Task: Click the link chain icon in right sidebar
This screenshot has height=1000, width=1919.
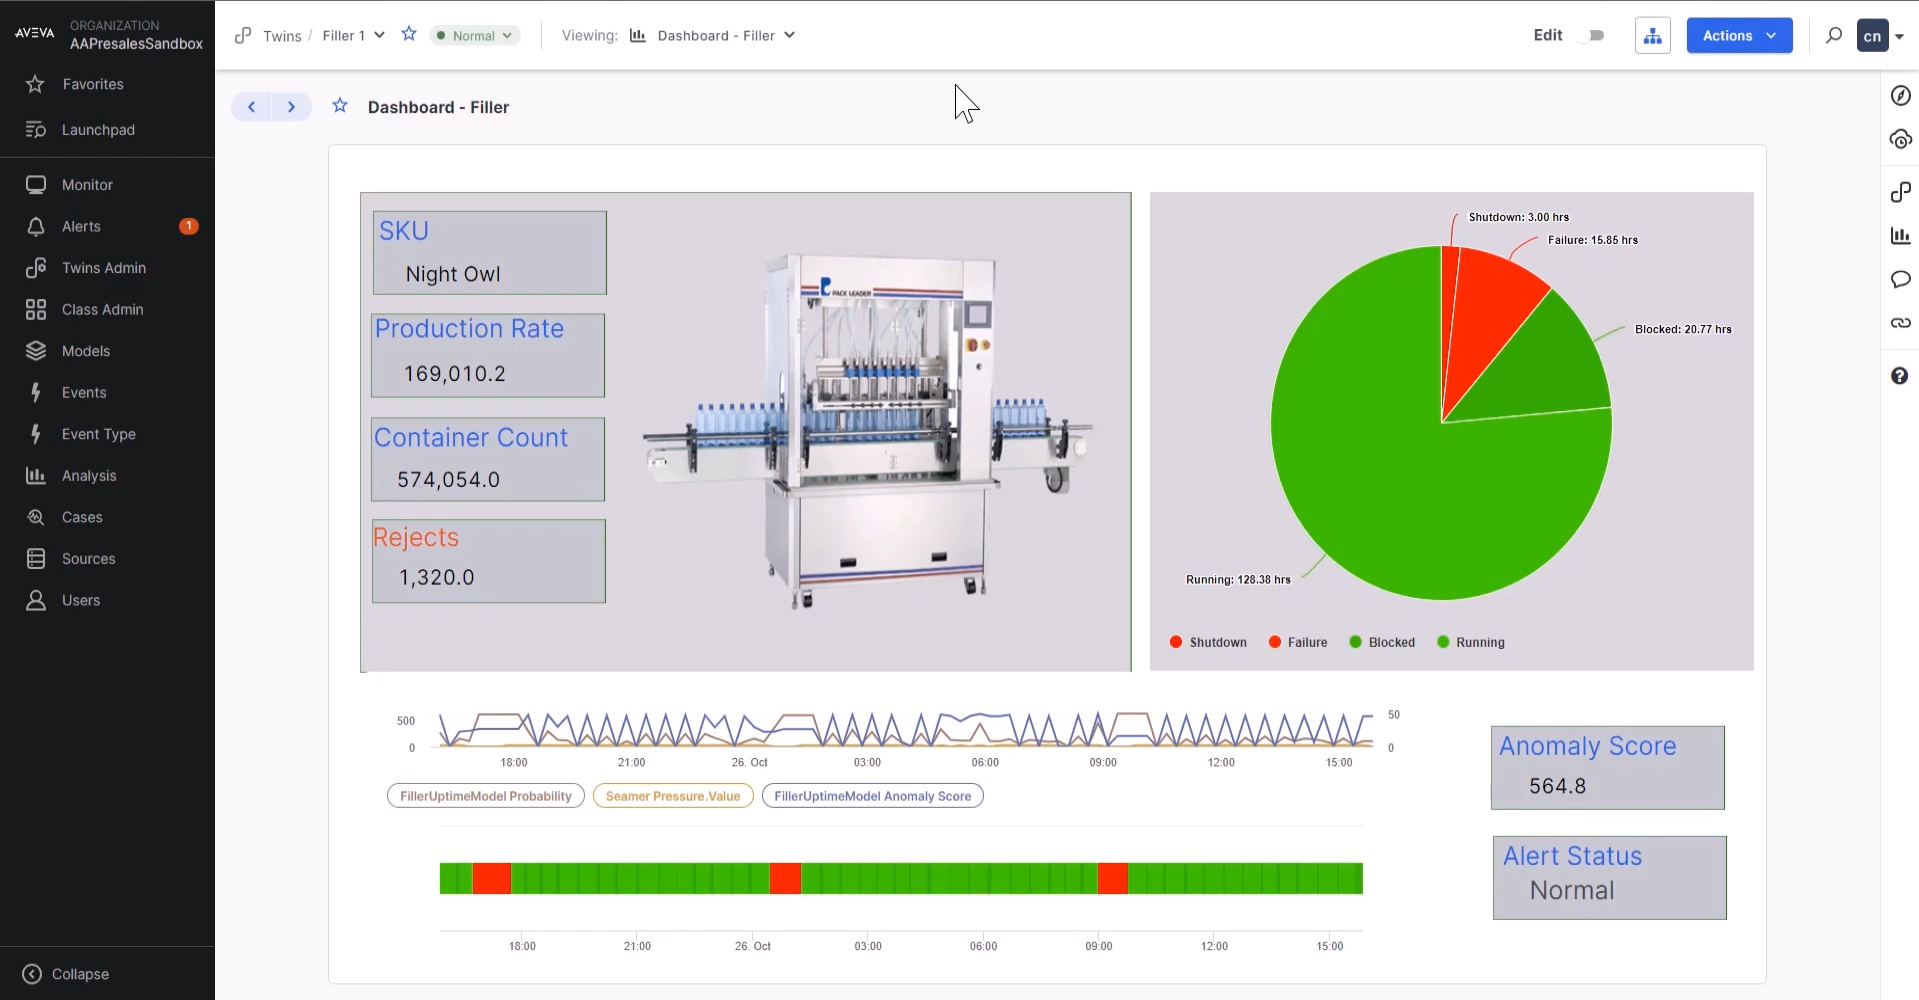Action: [1900, 323]
